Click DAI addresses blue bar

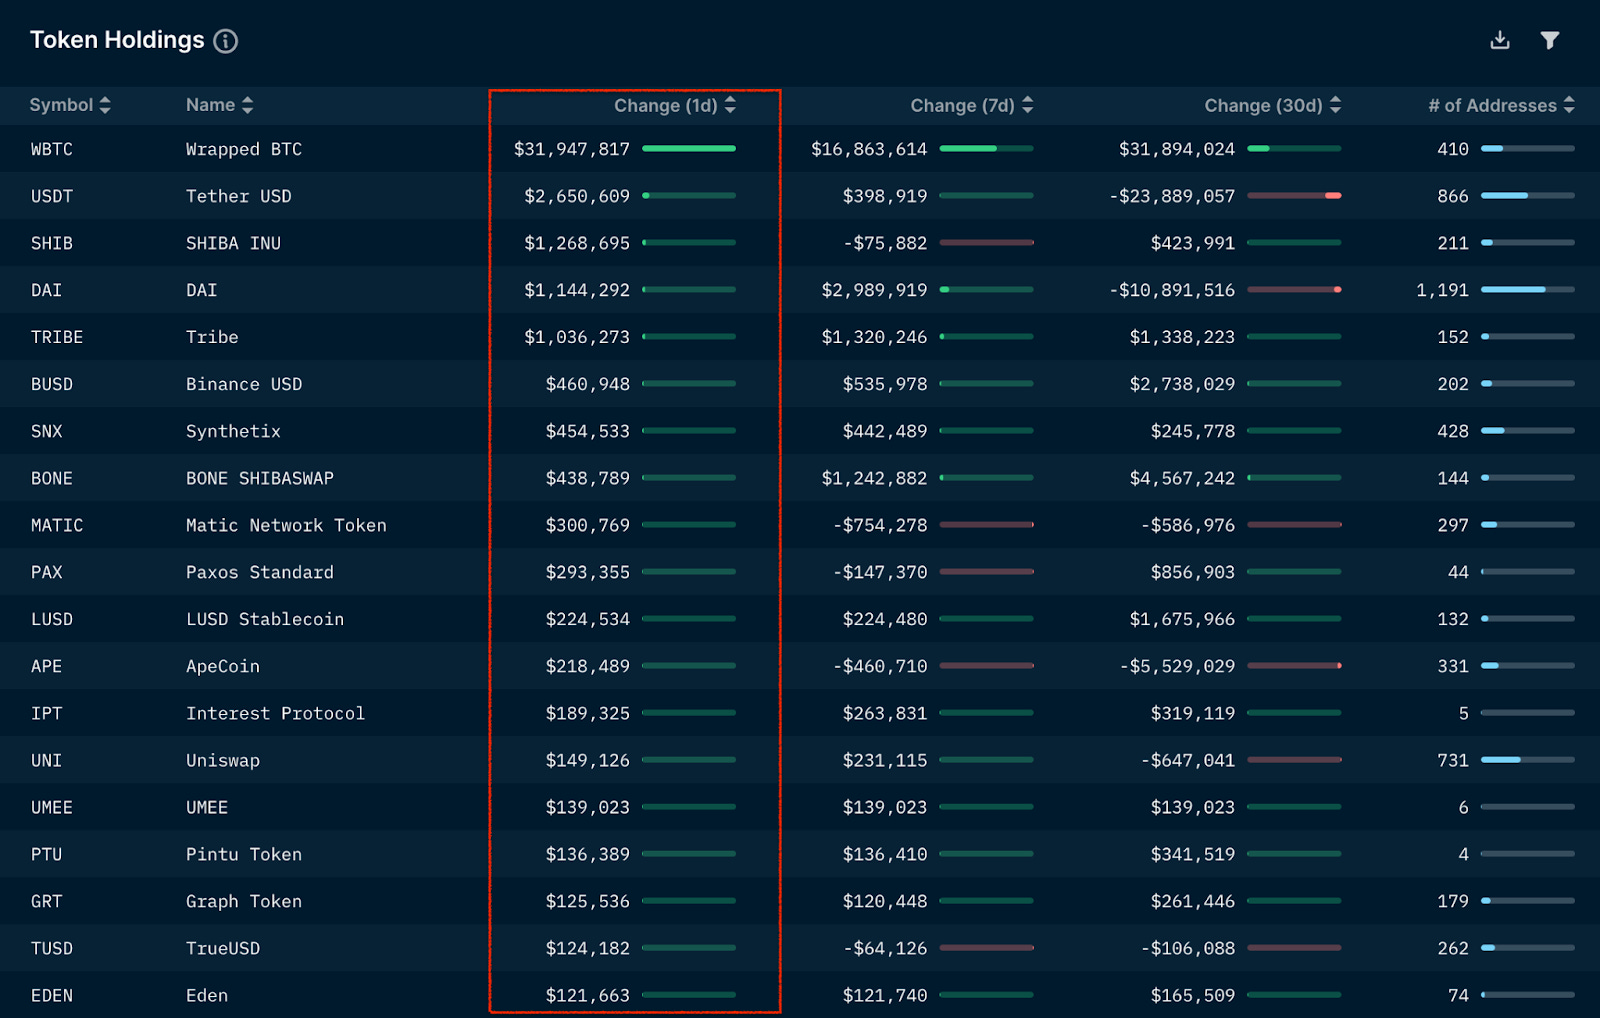(1528, 290)
